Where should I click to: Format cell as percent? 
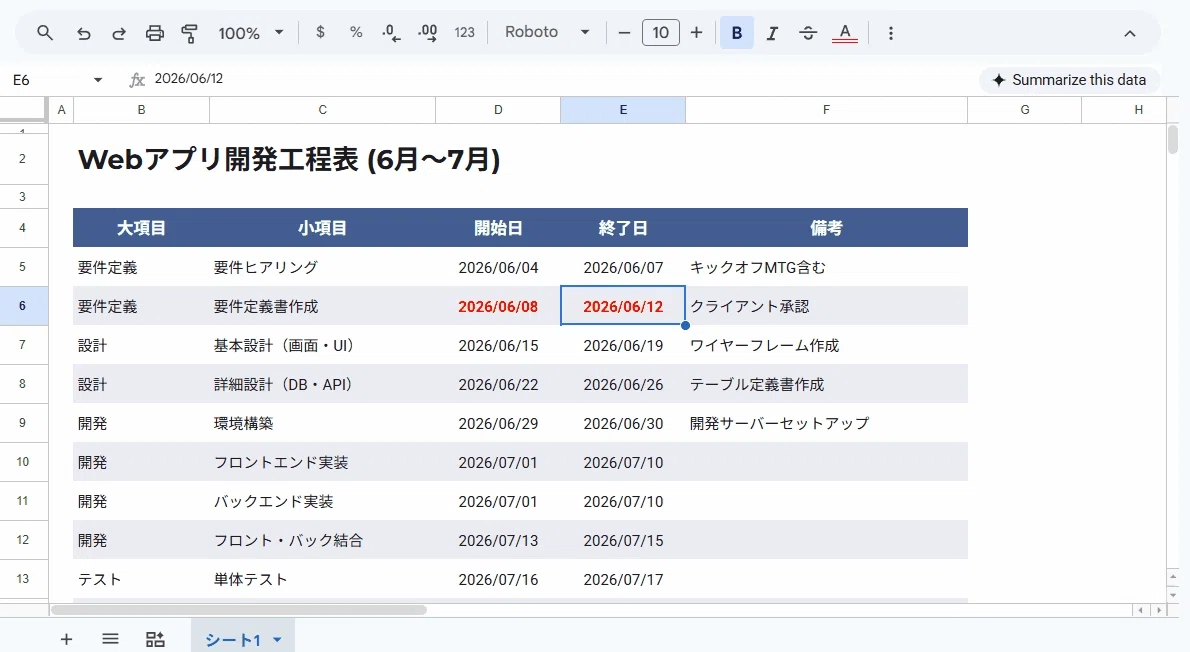click(356, 32)
